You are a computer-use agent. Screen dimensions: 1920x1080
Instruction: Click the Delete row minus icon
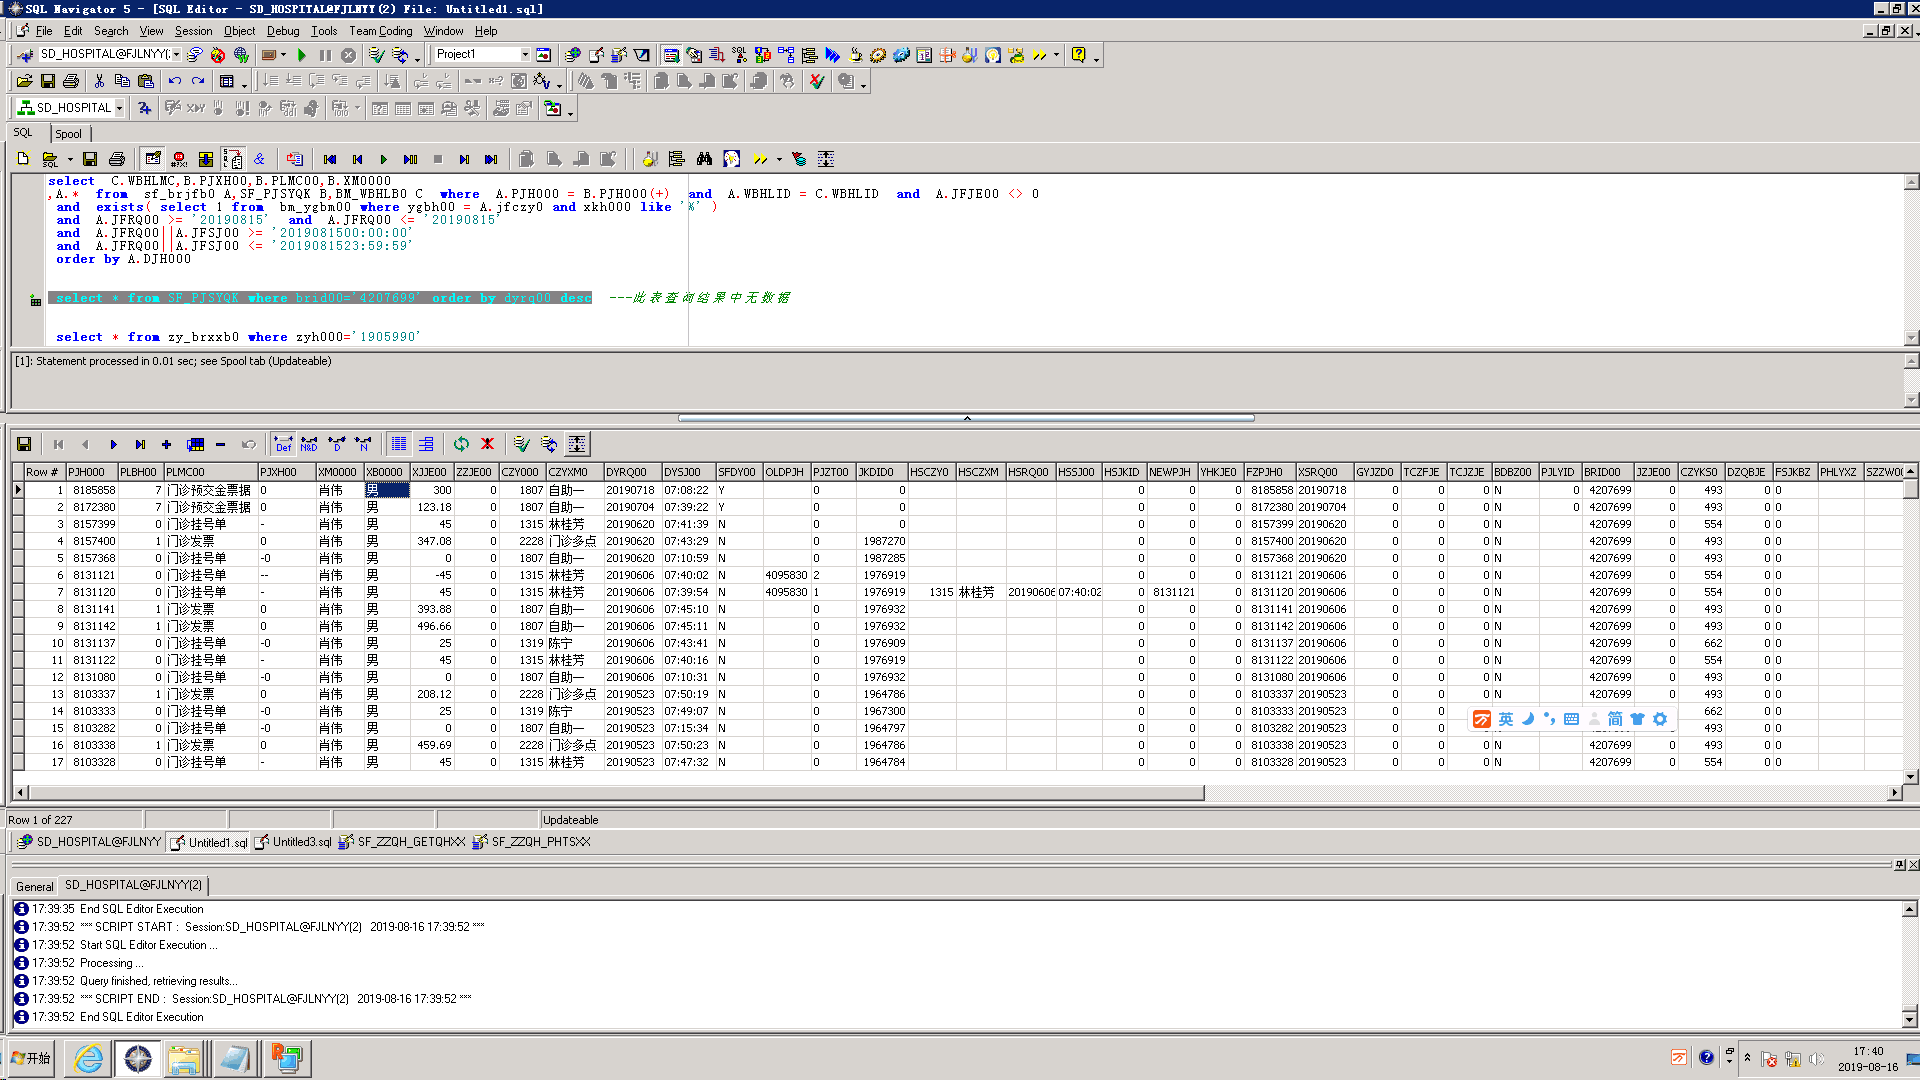[220, 444]
